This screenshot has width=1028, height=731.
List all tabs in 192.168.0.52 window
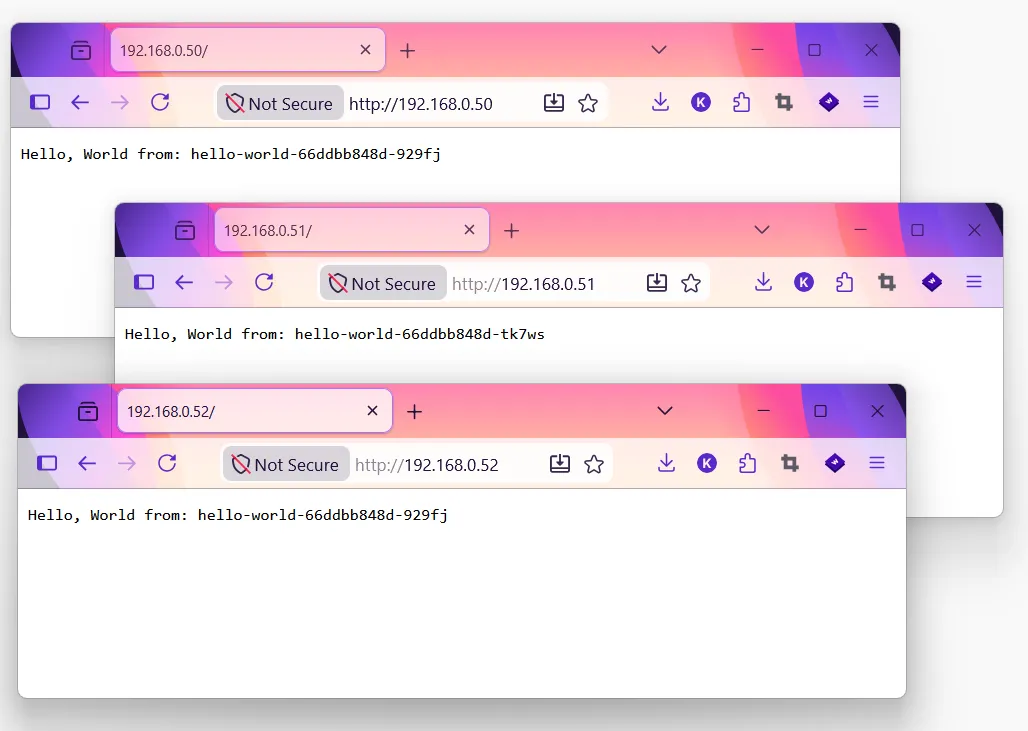click(x=665, y=411)
